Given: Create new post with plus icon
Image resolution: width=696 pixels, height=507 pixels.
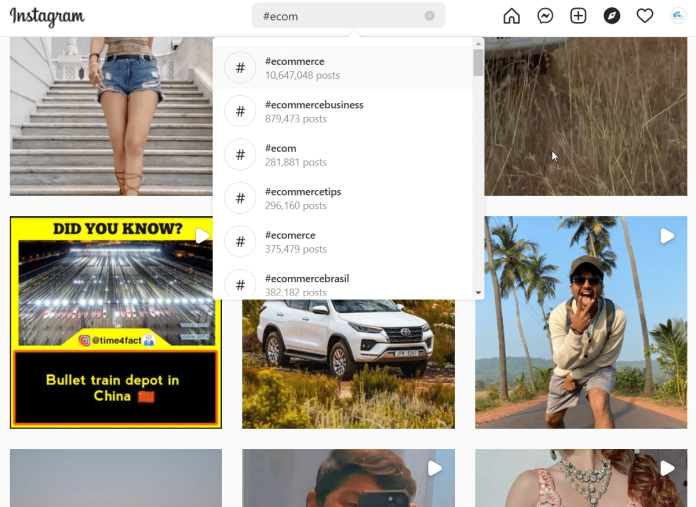Looking at the screenshot, I should pyautogui.click(x=578, y=16).
